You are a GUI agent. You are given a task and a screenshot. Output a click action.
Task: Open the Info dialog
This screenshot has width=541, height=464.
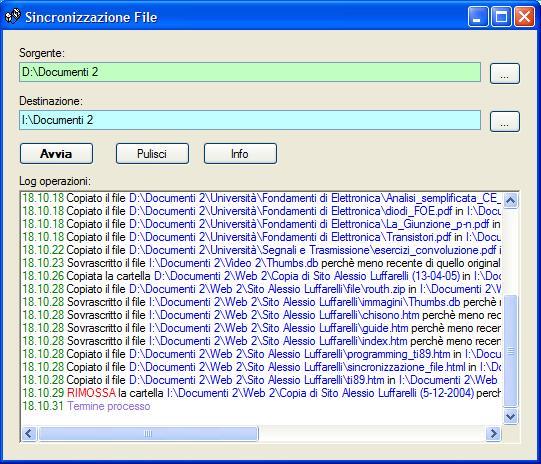tap(240, 154)
